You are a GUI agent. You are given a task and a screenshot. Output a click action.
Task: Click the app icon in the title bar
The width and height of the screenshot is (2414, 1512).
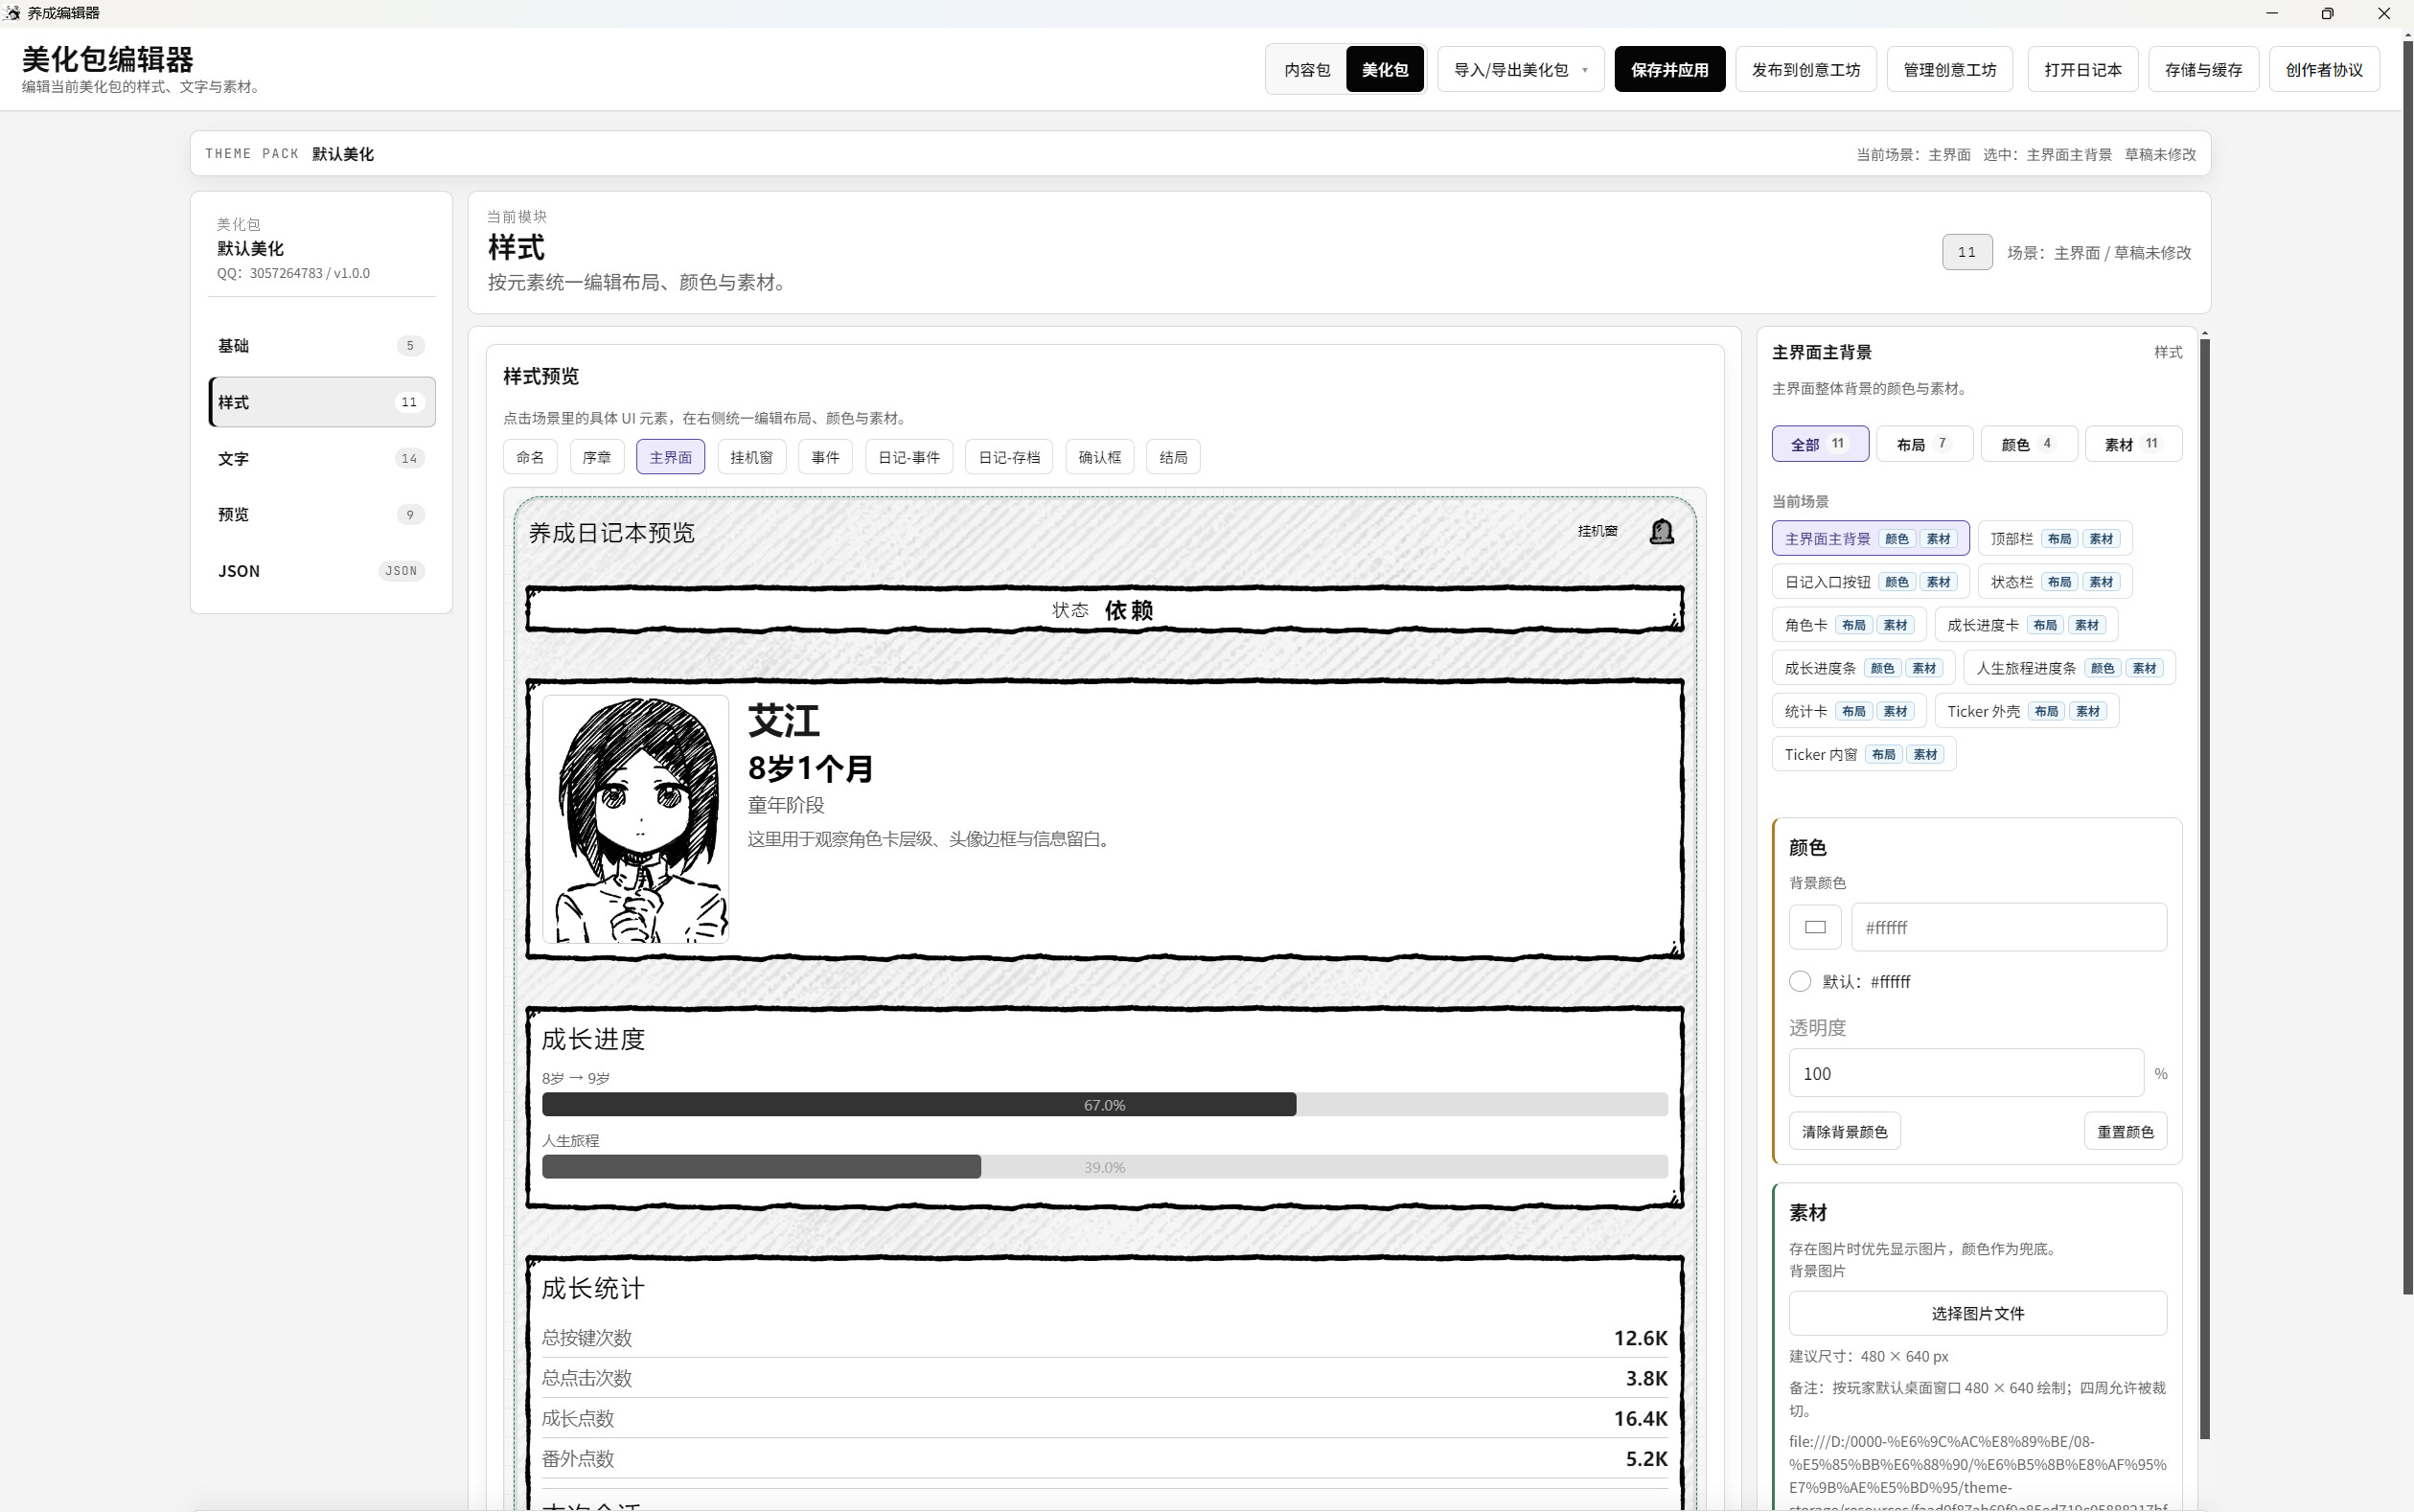12,13
